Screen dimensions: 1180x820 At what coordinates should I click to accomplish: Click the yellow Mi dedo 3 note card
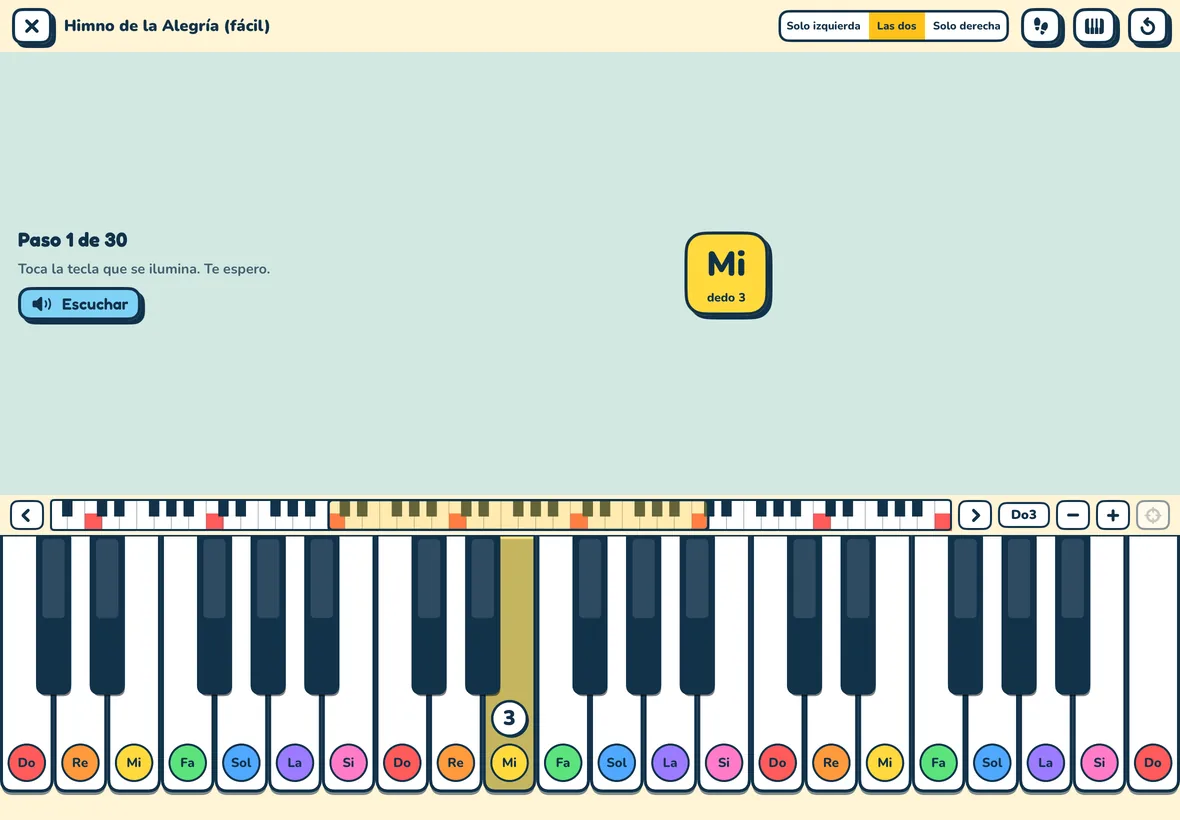click(727, 273)
